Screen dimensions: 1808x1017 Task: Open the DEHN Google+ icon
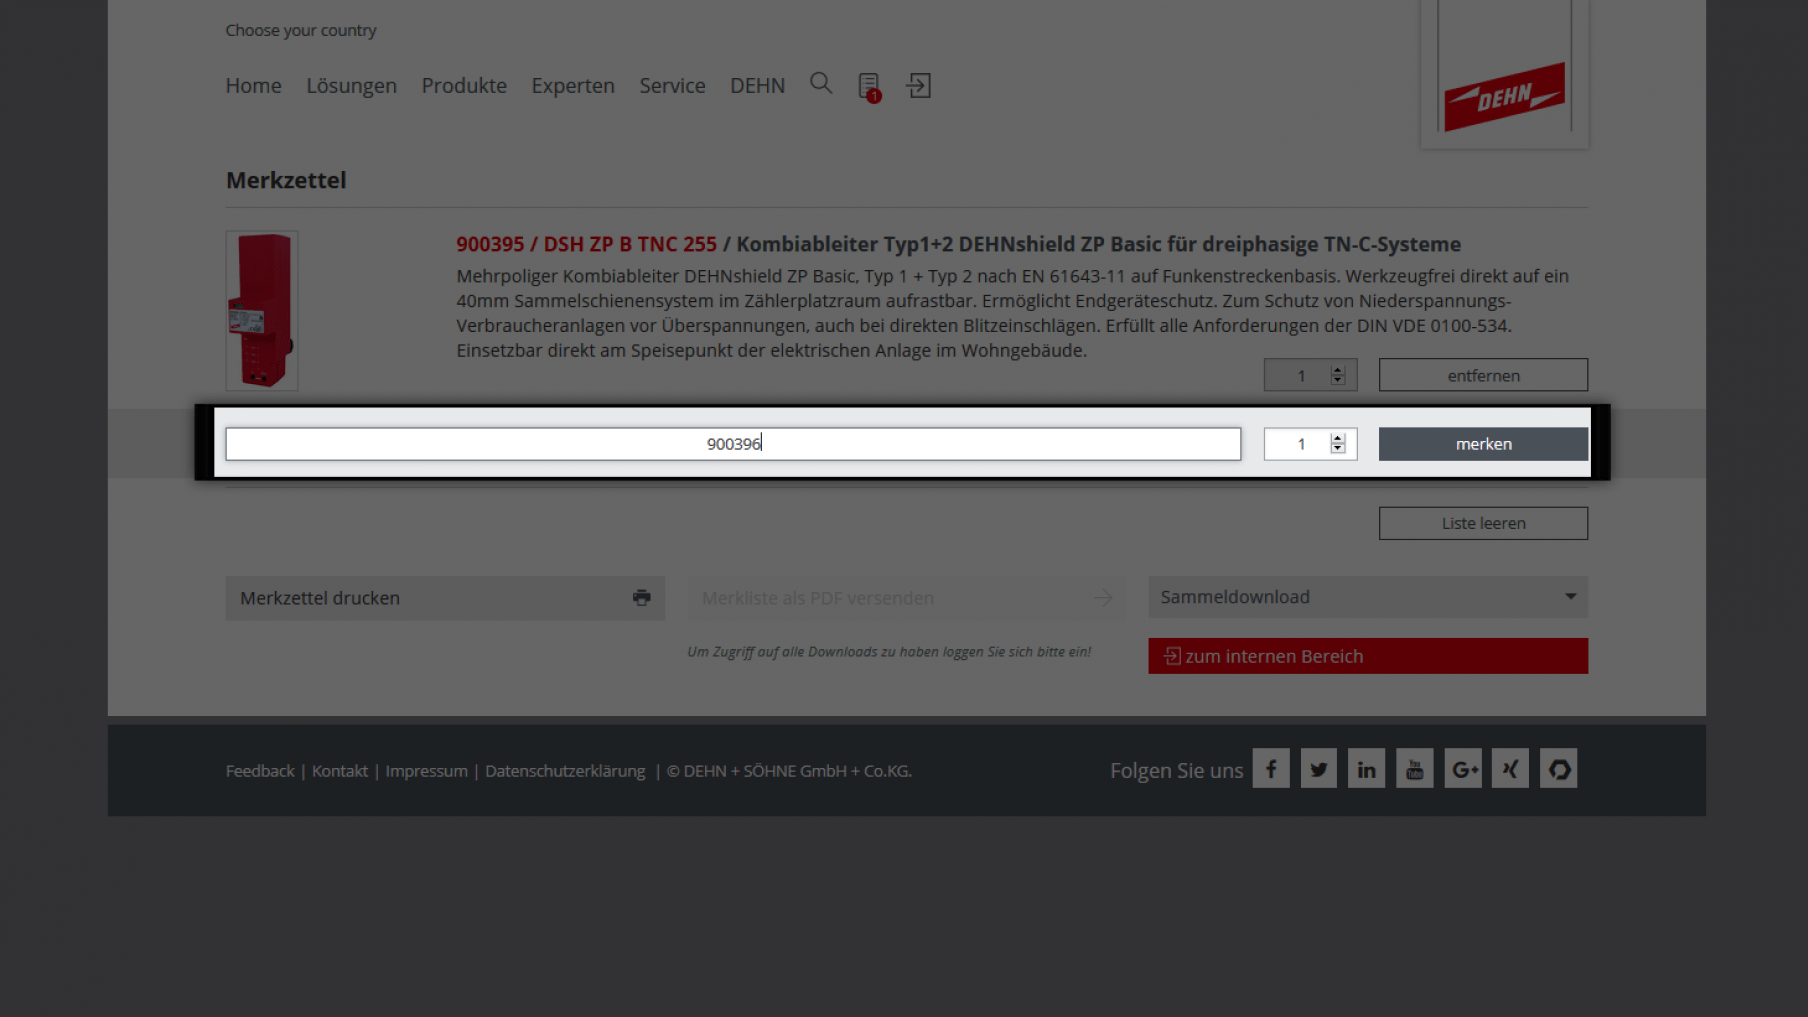[x=1463, y=768]
